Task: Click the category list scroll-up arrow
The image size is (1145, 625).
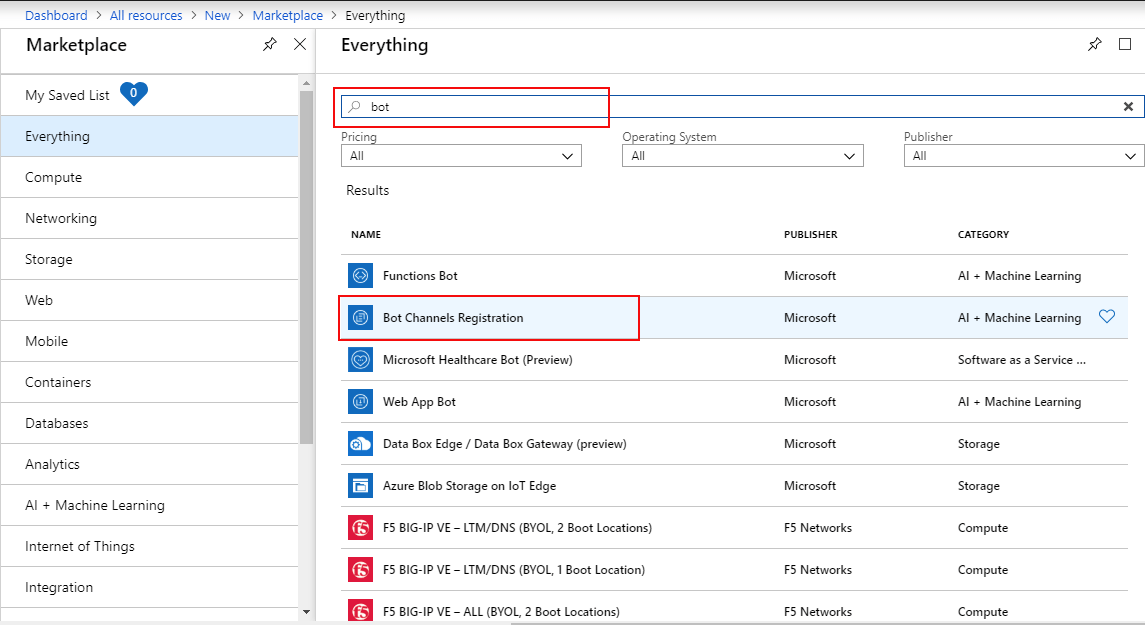Action: click(x=306, y=83)
